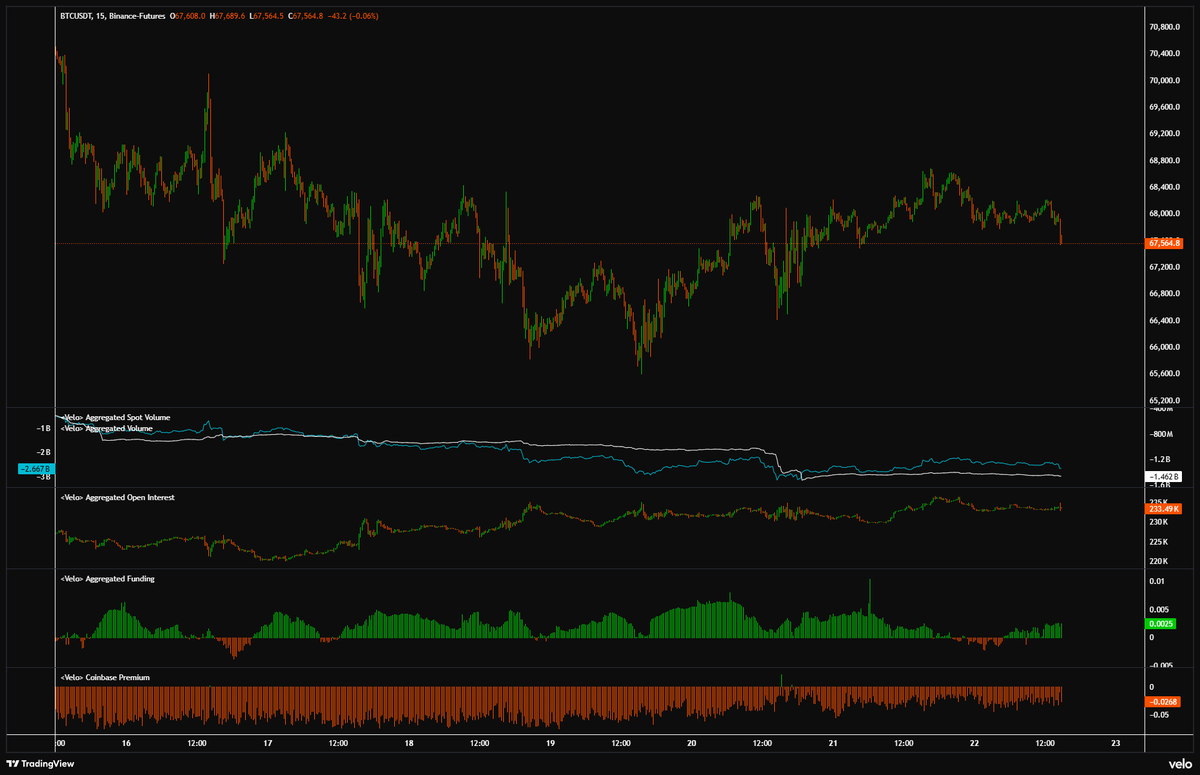Click the date 23 on time axis
Viewport: 1200px width, 775px height.
[1116, 744]
